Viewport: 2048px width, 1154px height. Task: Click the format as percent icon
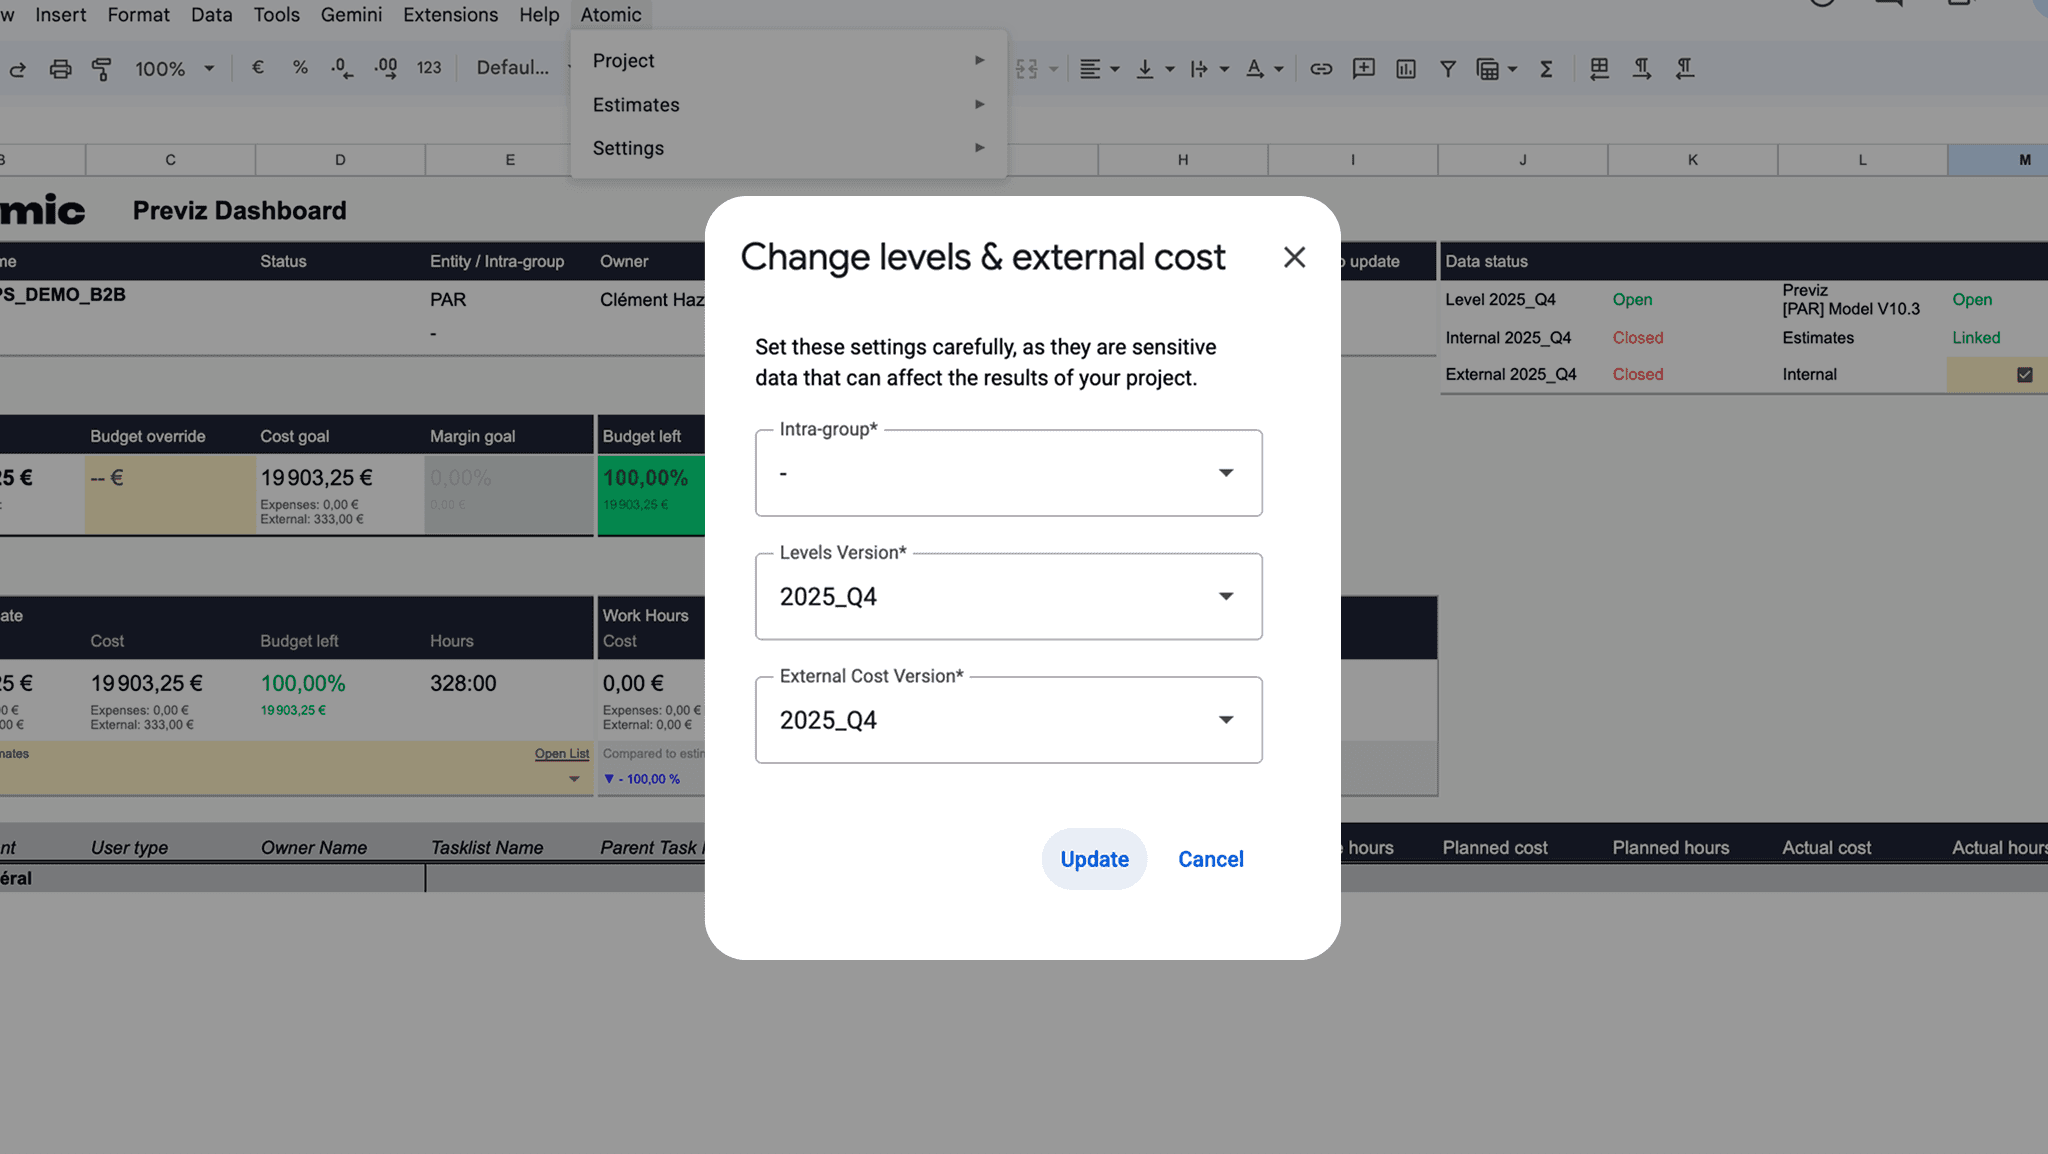(300, 68)
